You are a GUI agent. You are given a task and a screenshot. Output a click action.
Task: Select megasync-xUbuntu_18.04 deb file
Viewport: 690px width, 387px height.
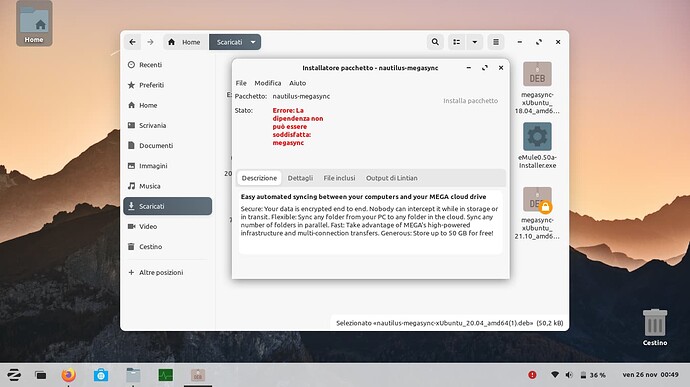coord(537,88)
